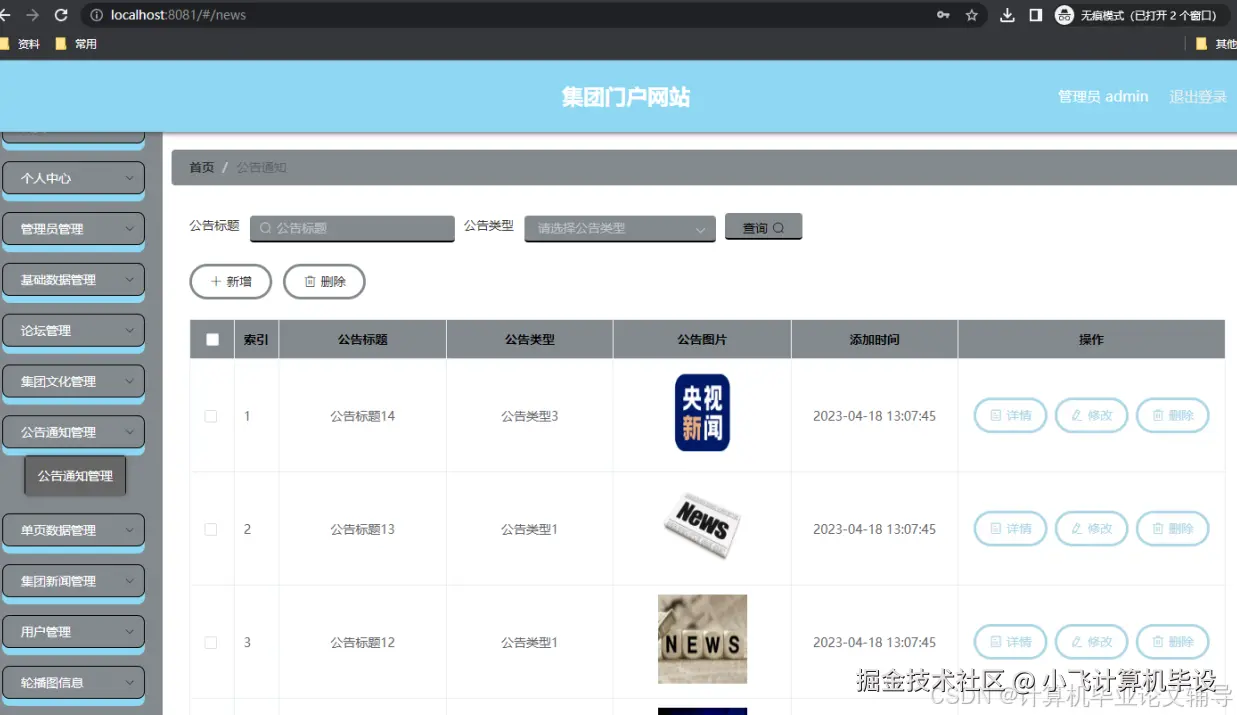The height and width of the screenshot is (715, 1237).
Task: Click 详情 document icon for 公告标题12
Action: pyautogui.click(x=996, y=641)
